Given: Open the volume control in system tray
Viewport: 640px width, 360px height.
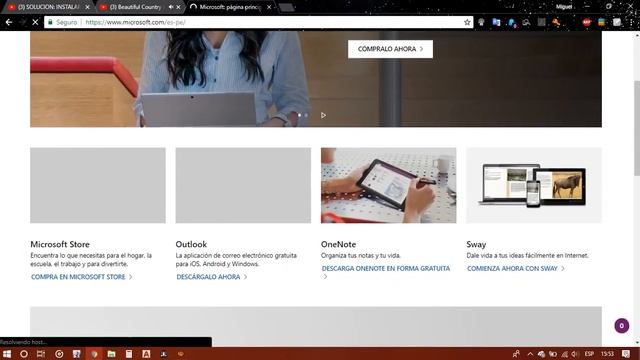Looking at the screenshot, I should pyautogui.click(x=575, y=354).
